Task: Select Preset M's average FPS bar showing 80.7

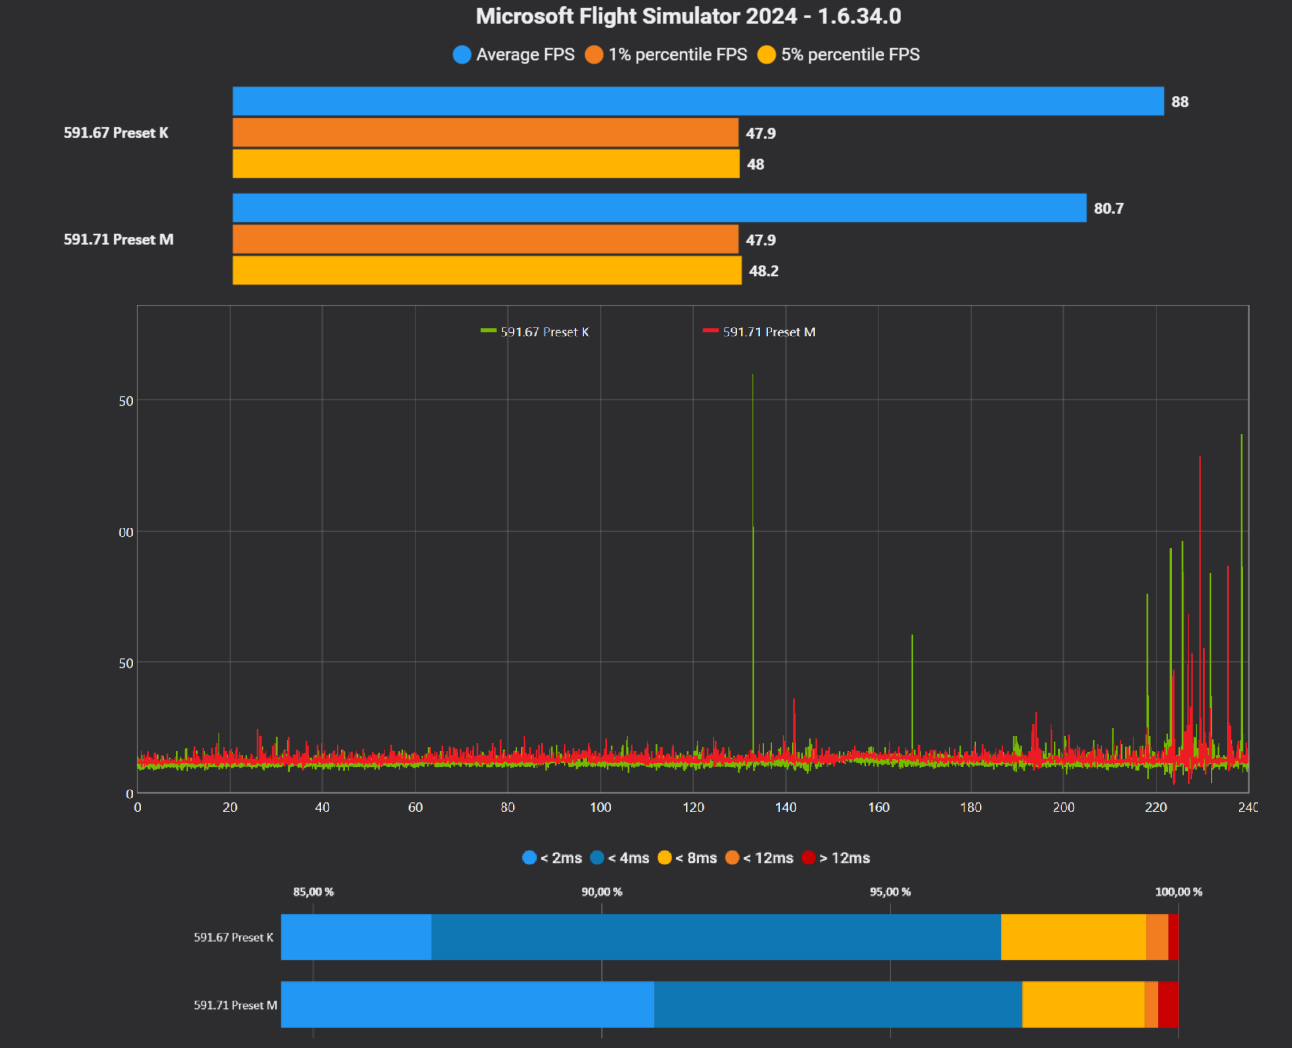Action: click(659, 208)
